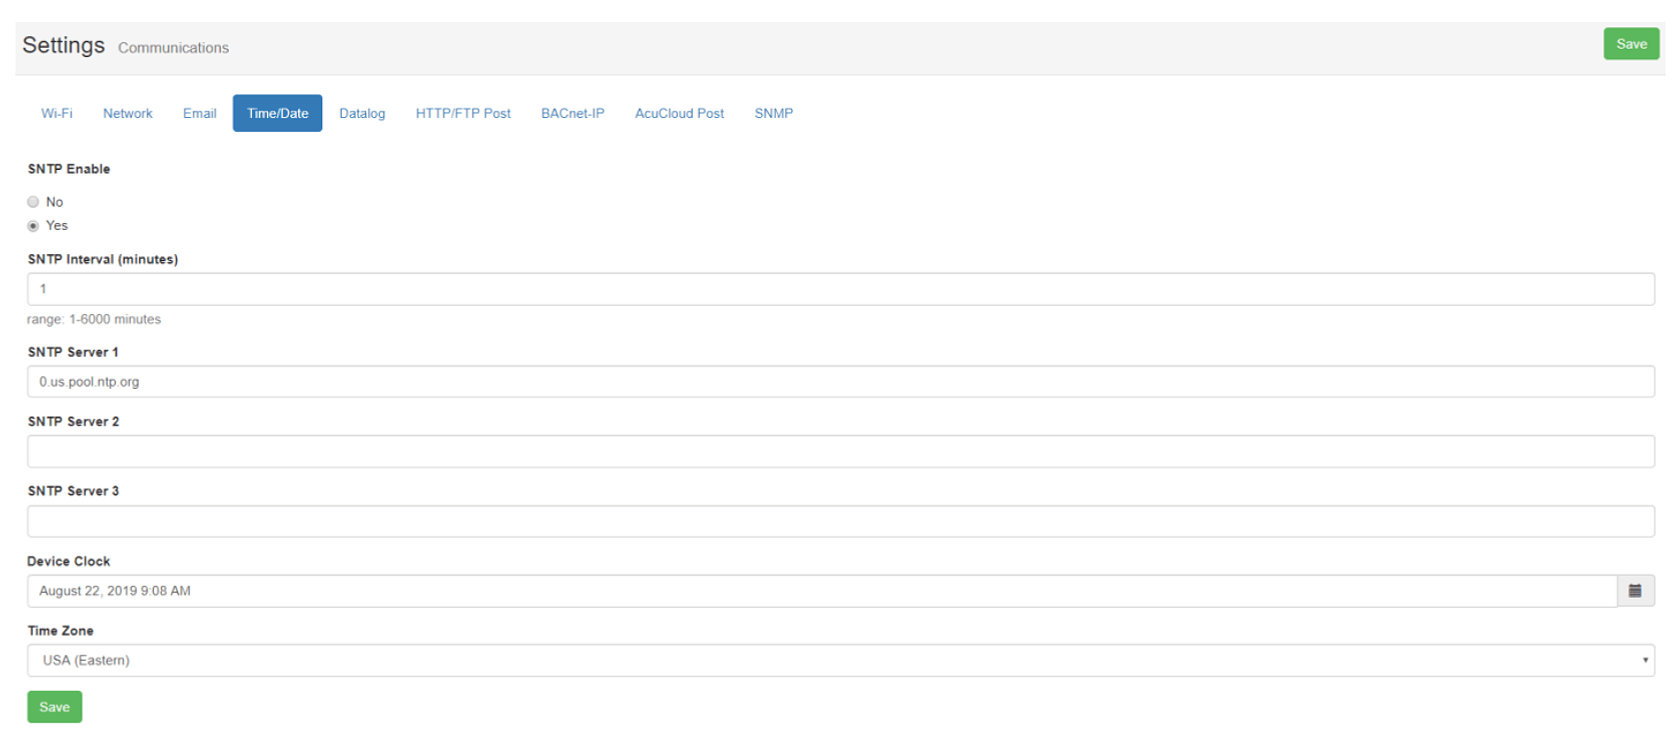Click the empty SNTP Server 2 field
Viewport: 1676px width, 738px height.
pyautogui.click(x=840, y=451)
